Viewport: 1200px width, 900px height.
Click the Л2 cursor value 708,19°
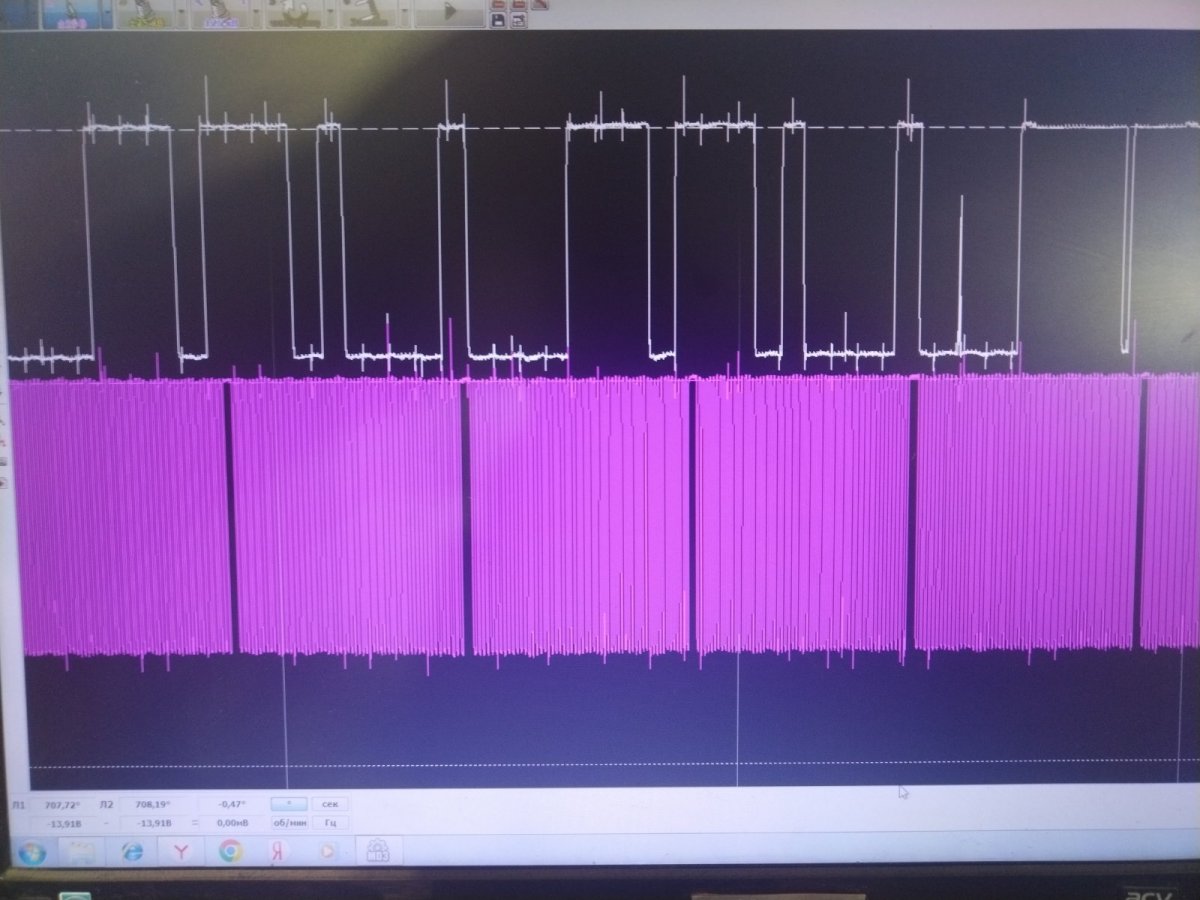coord(153,804)
